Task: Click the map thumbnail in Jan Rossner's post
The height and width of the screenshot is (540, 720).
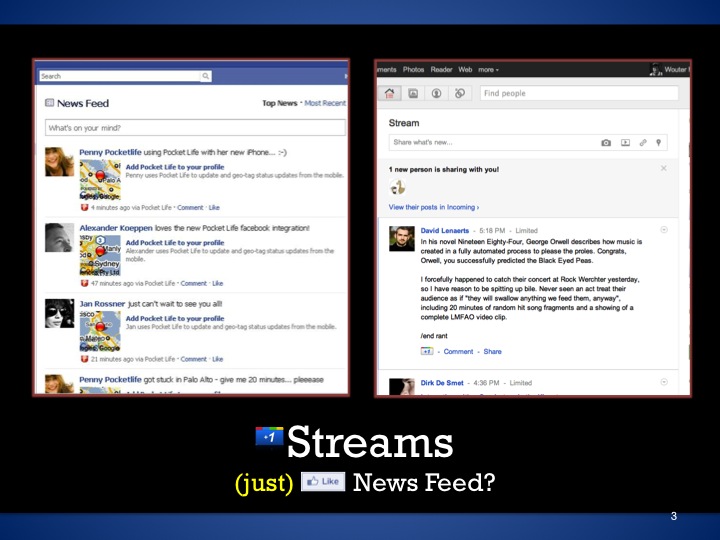Action: [100, 333]
